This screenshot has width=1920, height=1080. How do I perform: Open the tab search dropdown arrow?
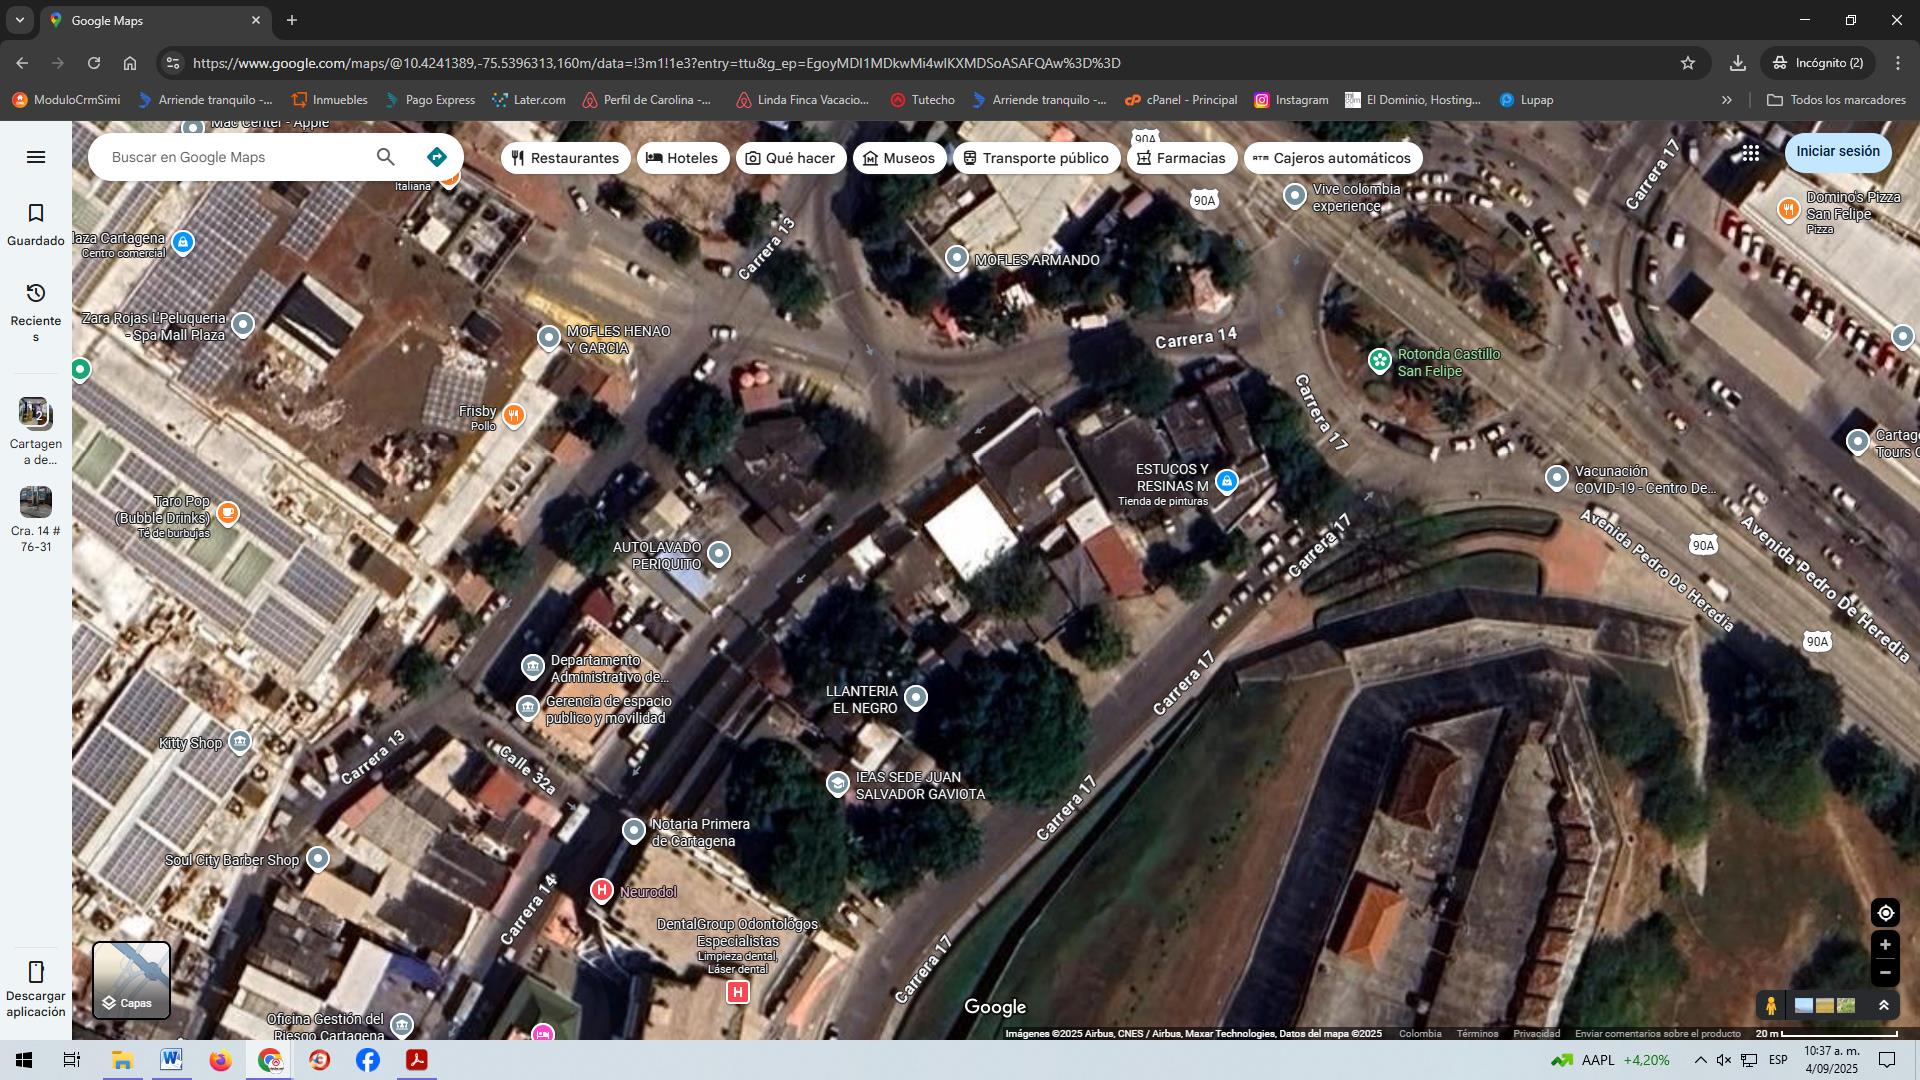[x=19, y=20]
